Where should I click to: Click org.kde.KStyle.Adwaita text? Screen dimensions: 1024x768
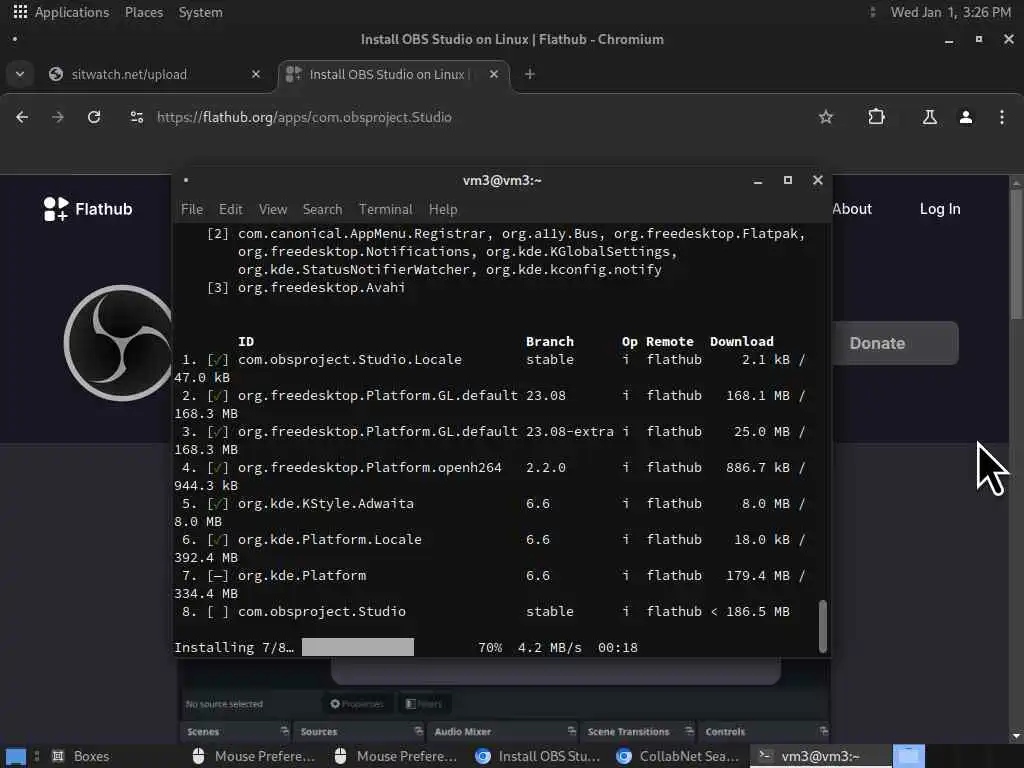pyautogui.click(x=326, y=504)
